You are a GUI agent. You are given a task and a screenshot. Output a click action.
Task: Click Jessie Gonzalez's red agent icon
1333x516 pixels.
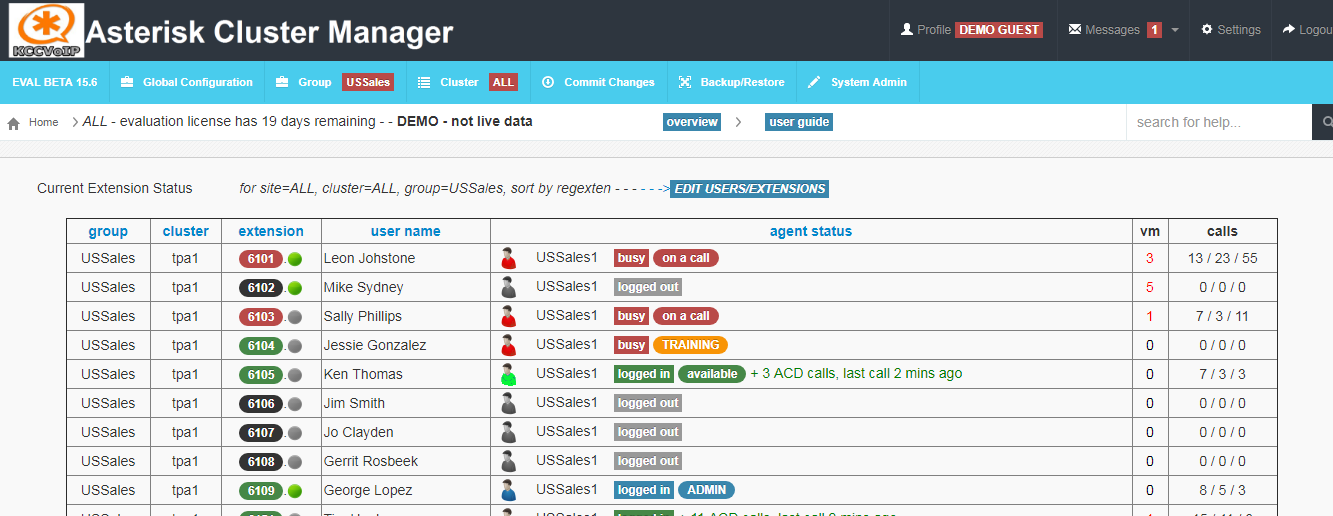(508, 346)
